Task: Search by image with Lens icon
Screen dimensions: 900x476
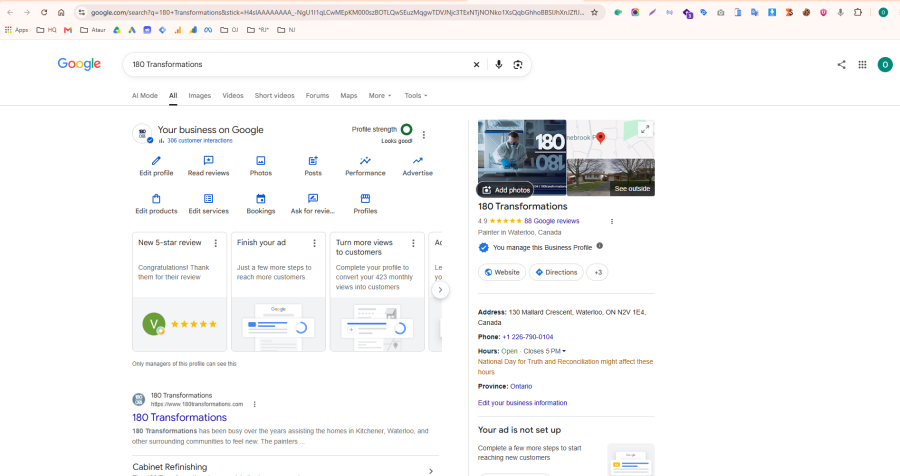Action: point(518,65)
